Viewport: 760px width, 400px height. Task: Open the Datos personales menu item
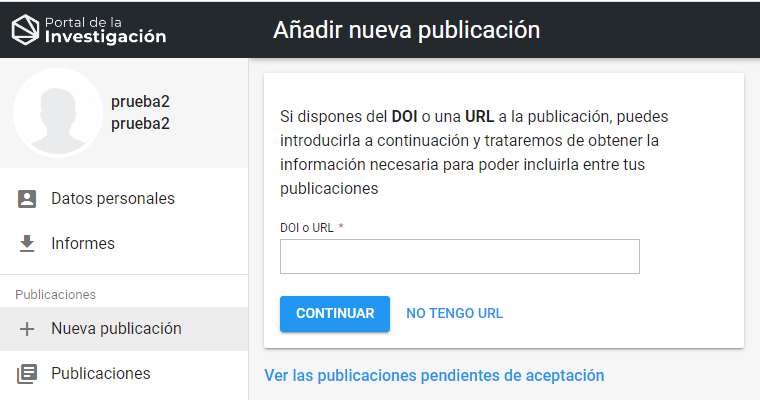tap(113, 199)
